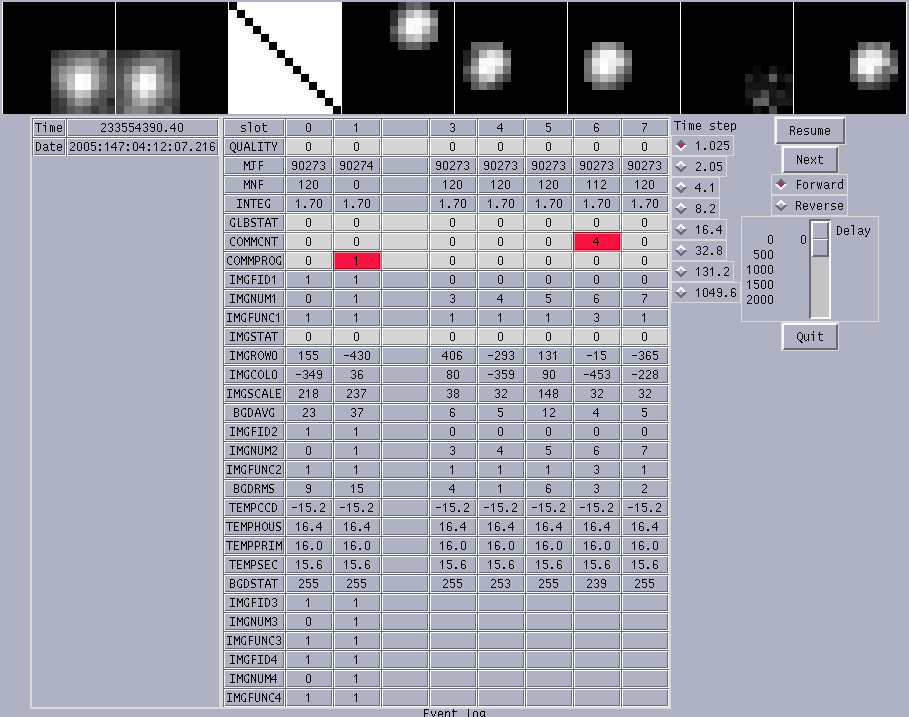This screenshot has height=717, width=909.
Task: Click the IMGFUNC1 value 3
Action: click(597, 318)
